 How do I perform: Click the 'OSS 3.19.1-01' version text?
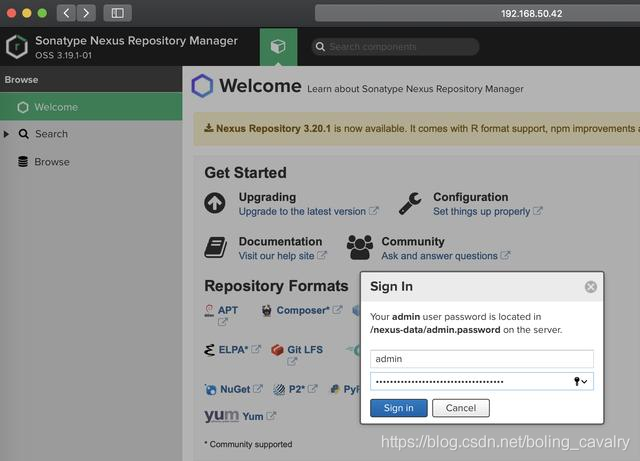(x=63, y=56)
